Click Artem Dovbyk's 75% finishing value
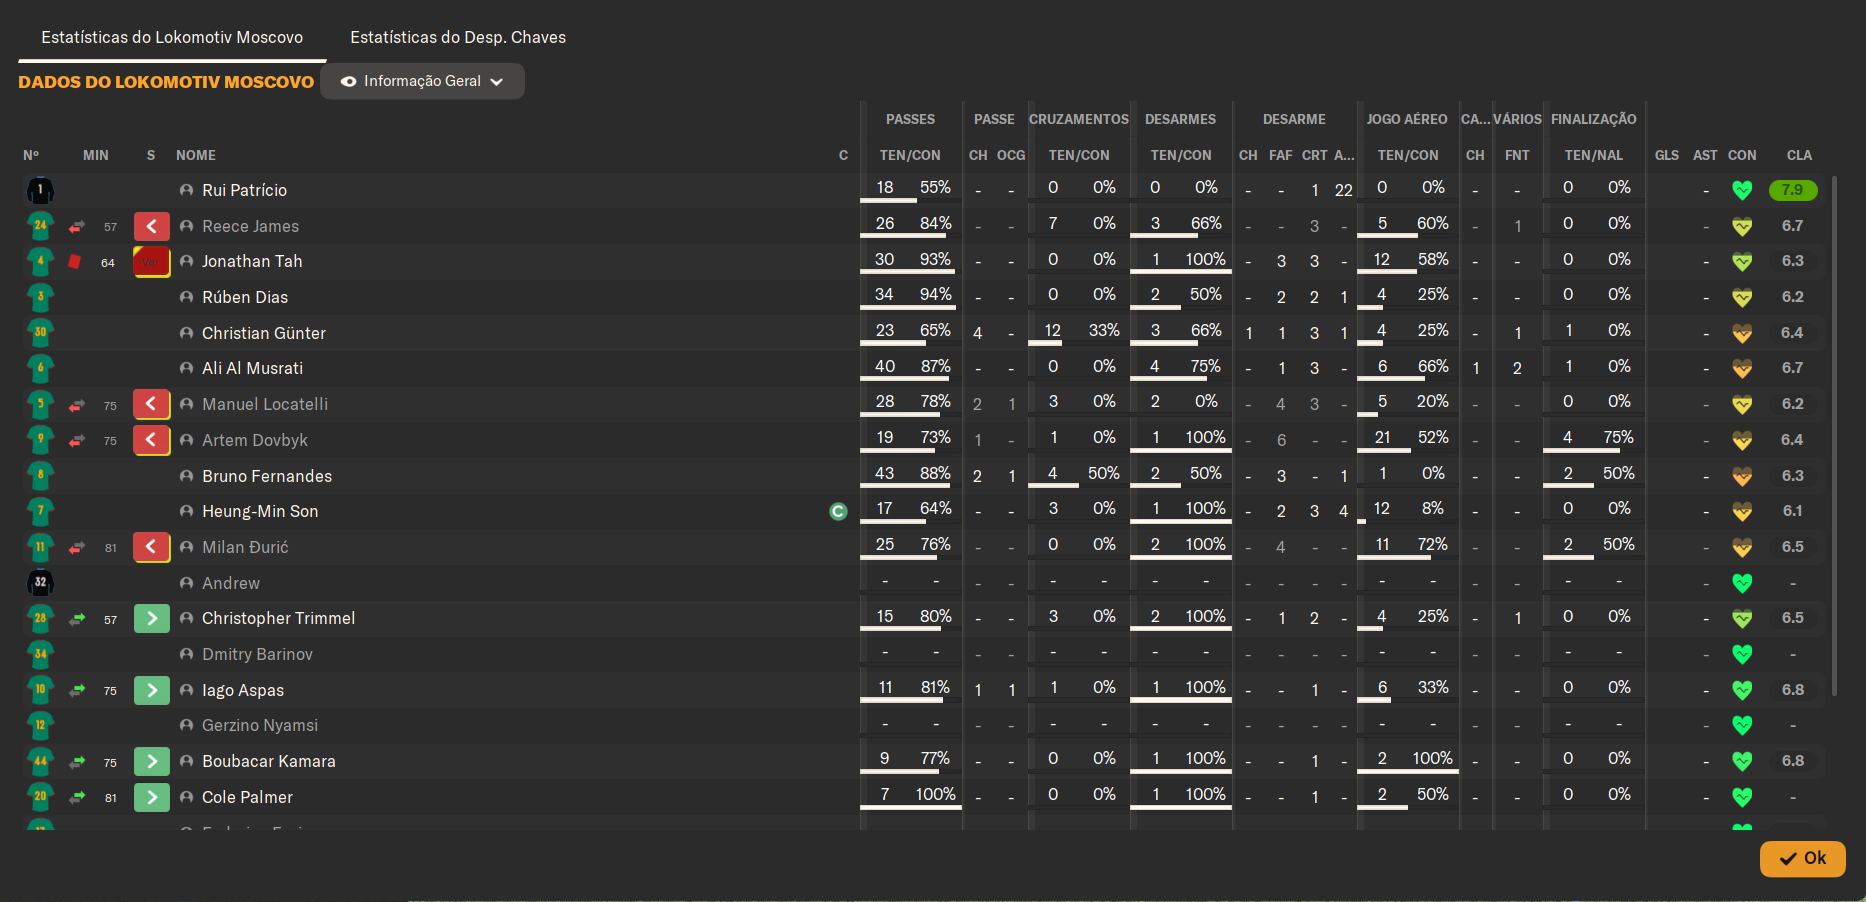The height and width of the screenshot is (902, 1866). (x=1618, y=437)
